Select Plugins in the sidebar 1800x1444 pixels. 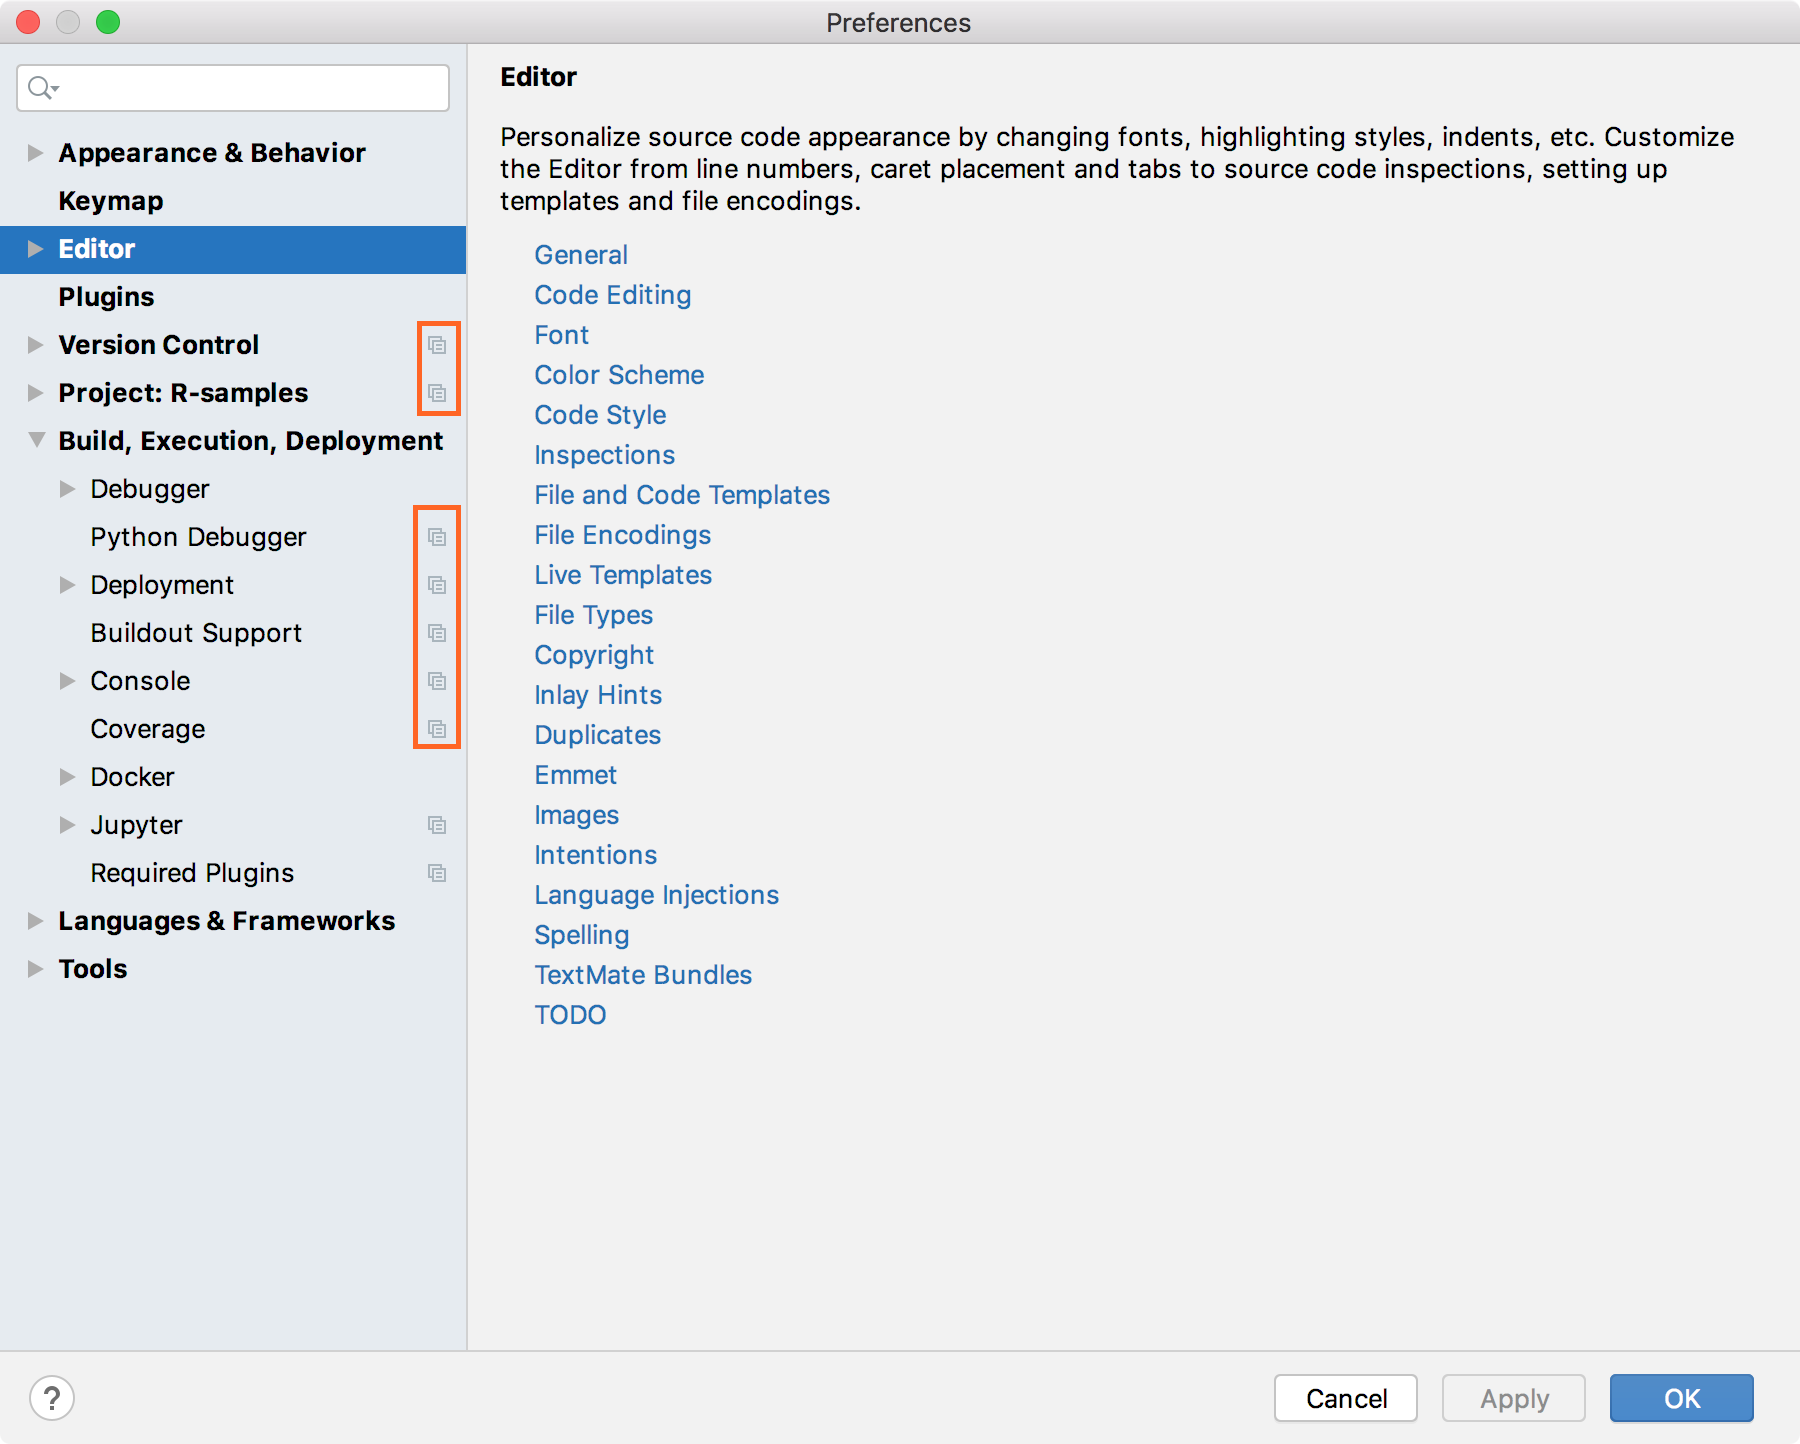106,296
